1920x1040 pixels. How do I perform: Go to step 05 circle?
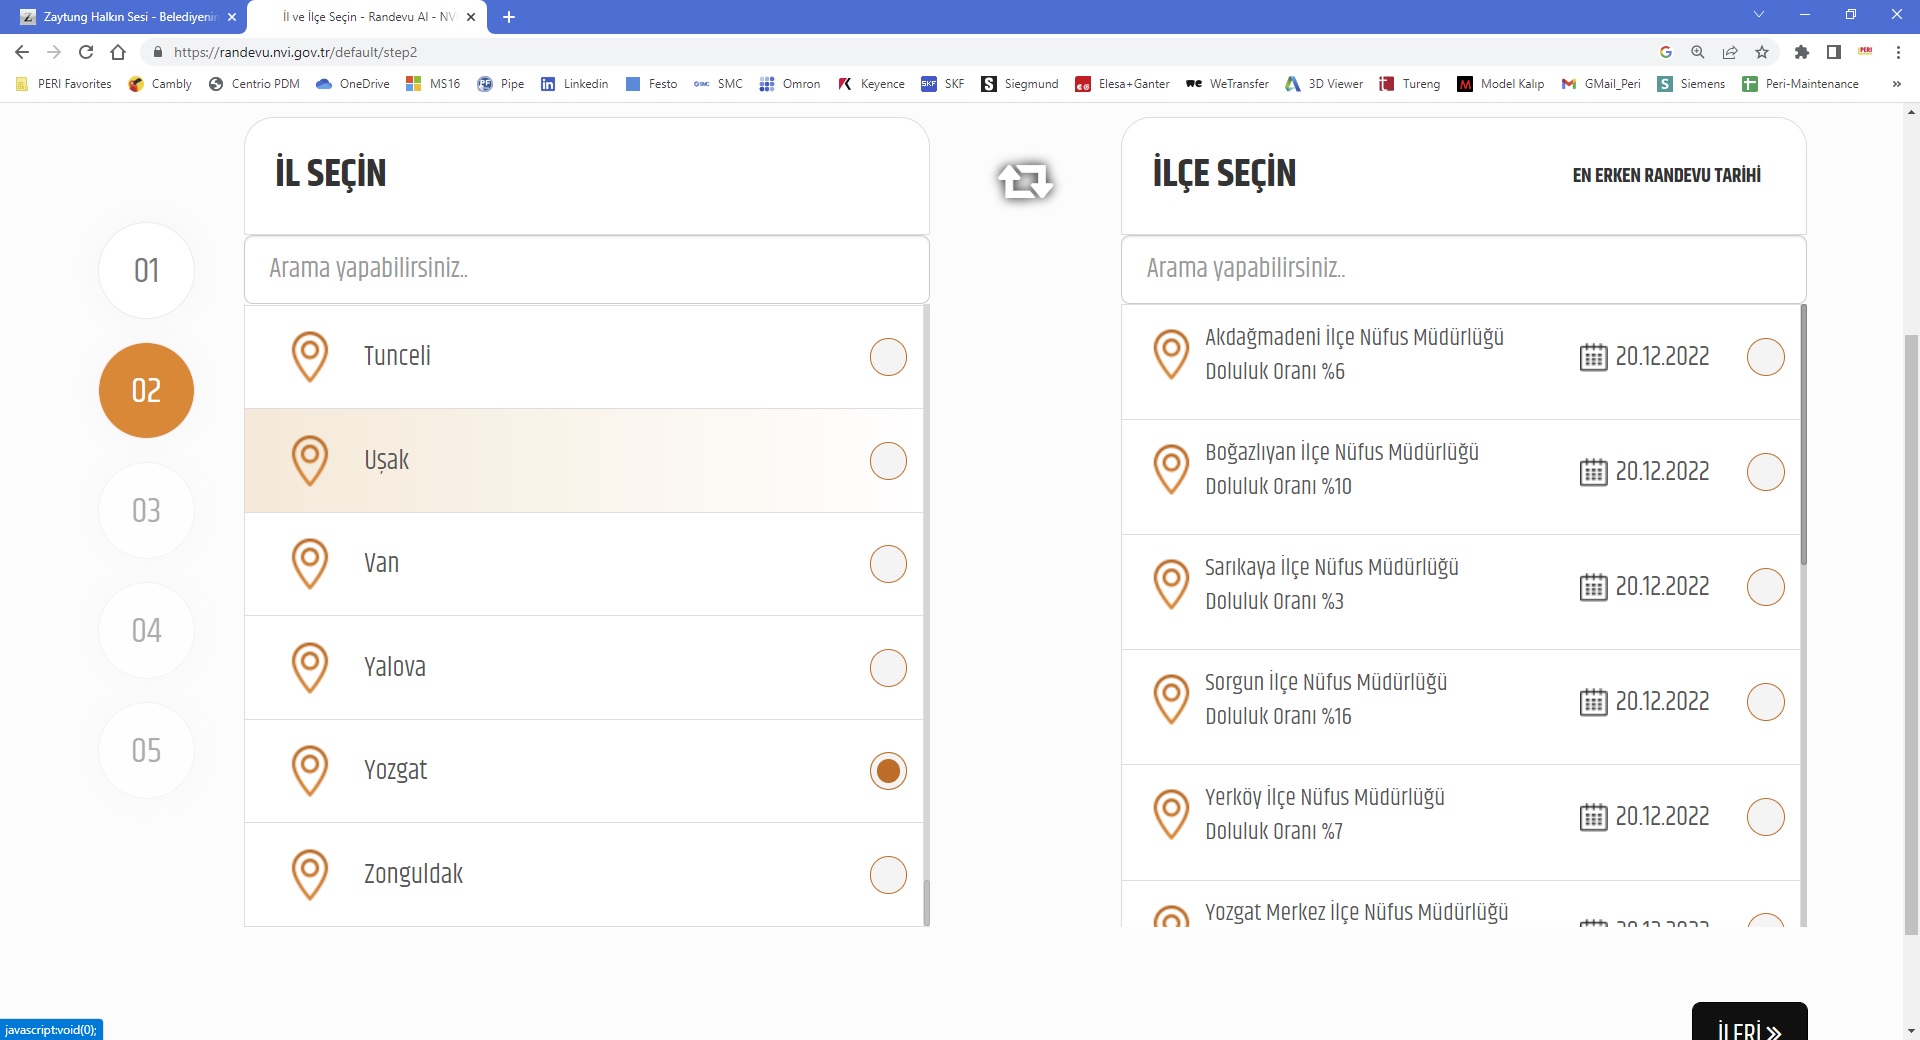pyautogui.click(x=146, y=750)
